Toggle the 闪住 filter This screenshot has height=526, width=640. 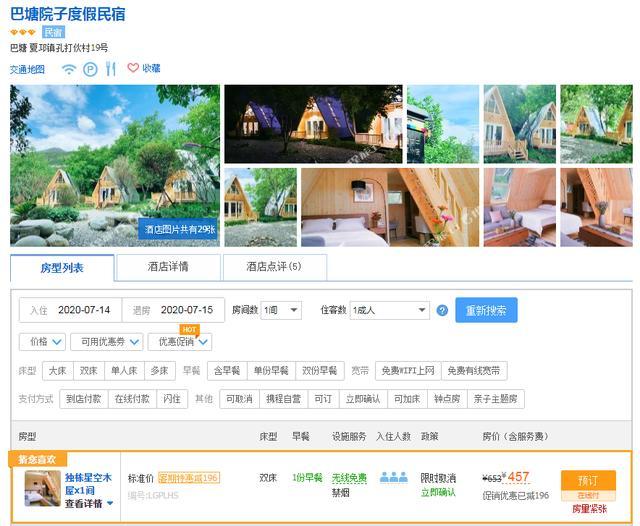click(x=172, y=399)
